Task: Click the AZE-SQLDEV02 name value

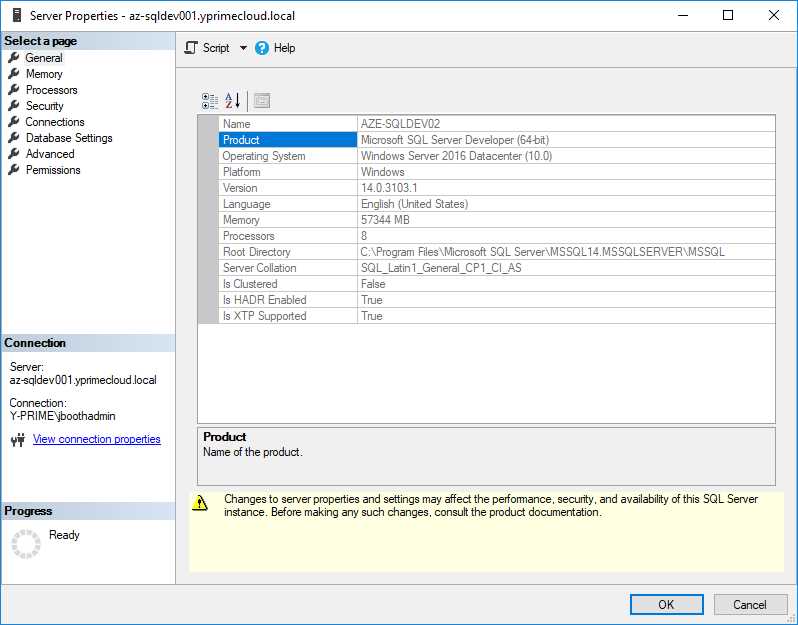Action: (400, 124)
